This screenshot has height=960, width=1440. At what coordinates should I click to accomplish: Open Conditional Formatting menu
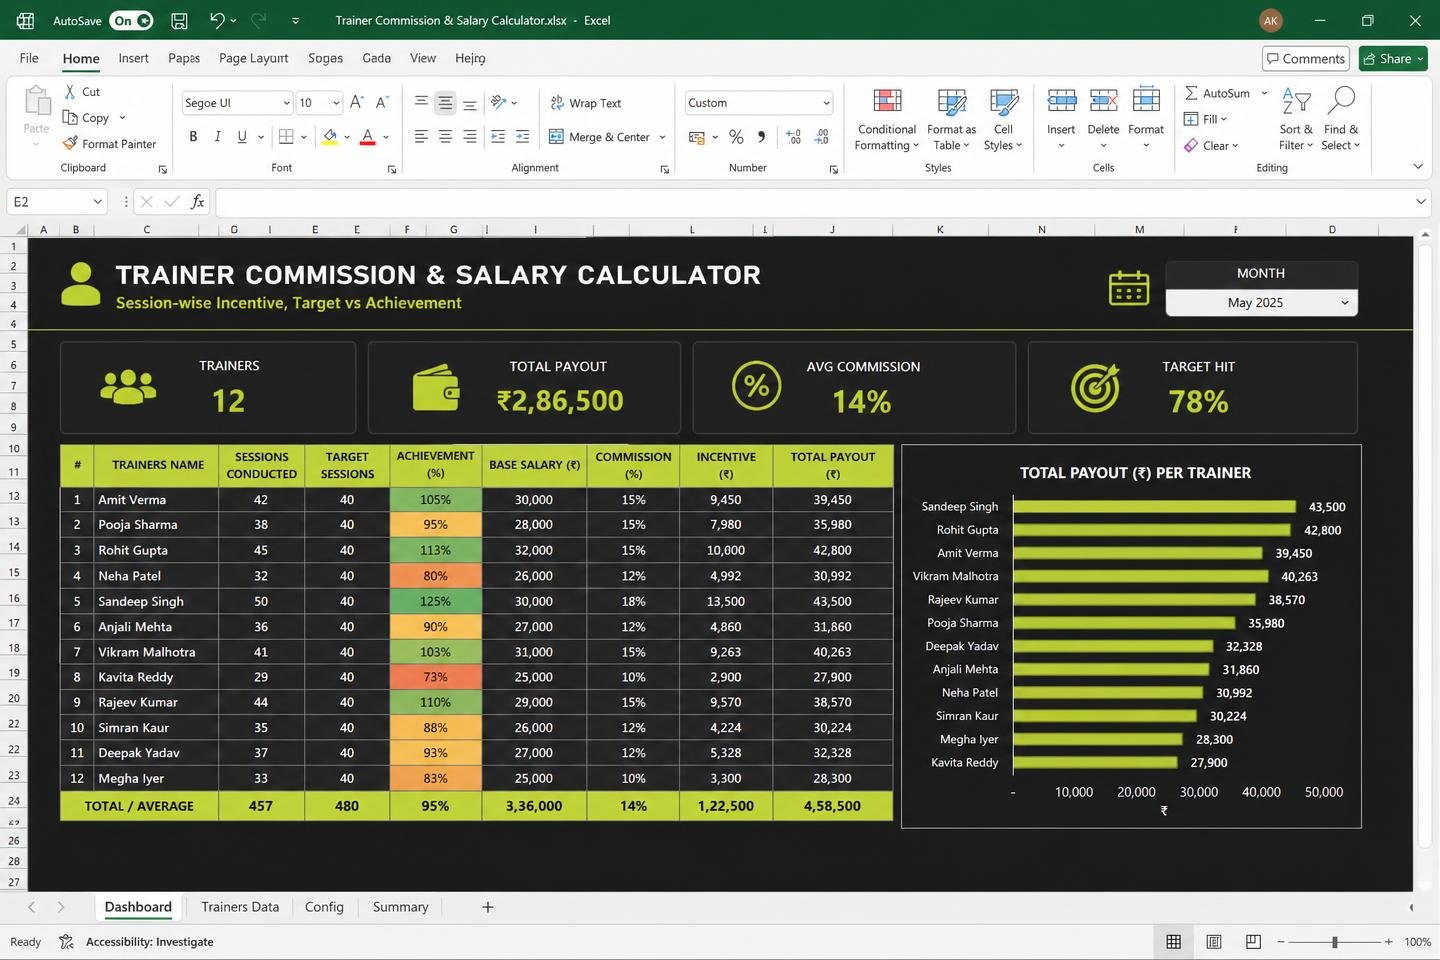(887, 120)
